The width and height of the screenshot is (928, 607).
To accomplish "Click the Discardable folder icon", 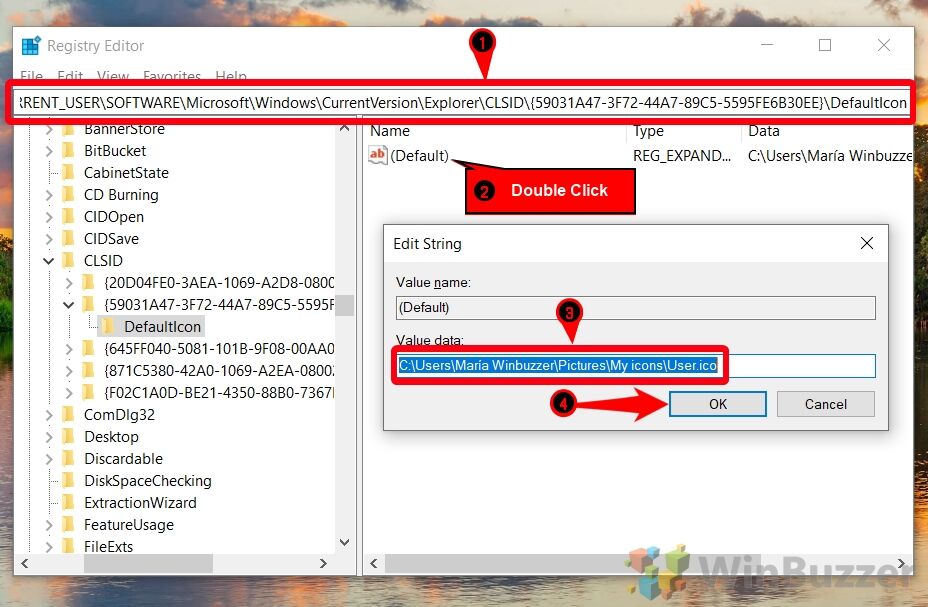I will 69,458.
